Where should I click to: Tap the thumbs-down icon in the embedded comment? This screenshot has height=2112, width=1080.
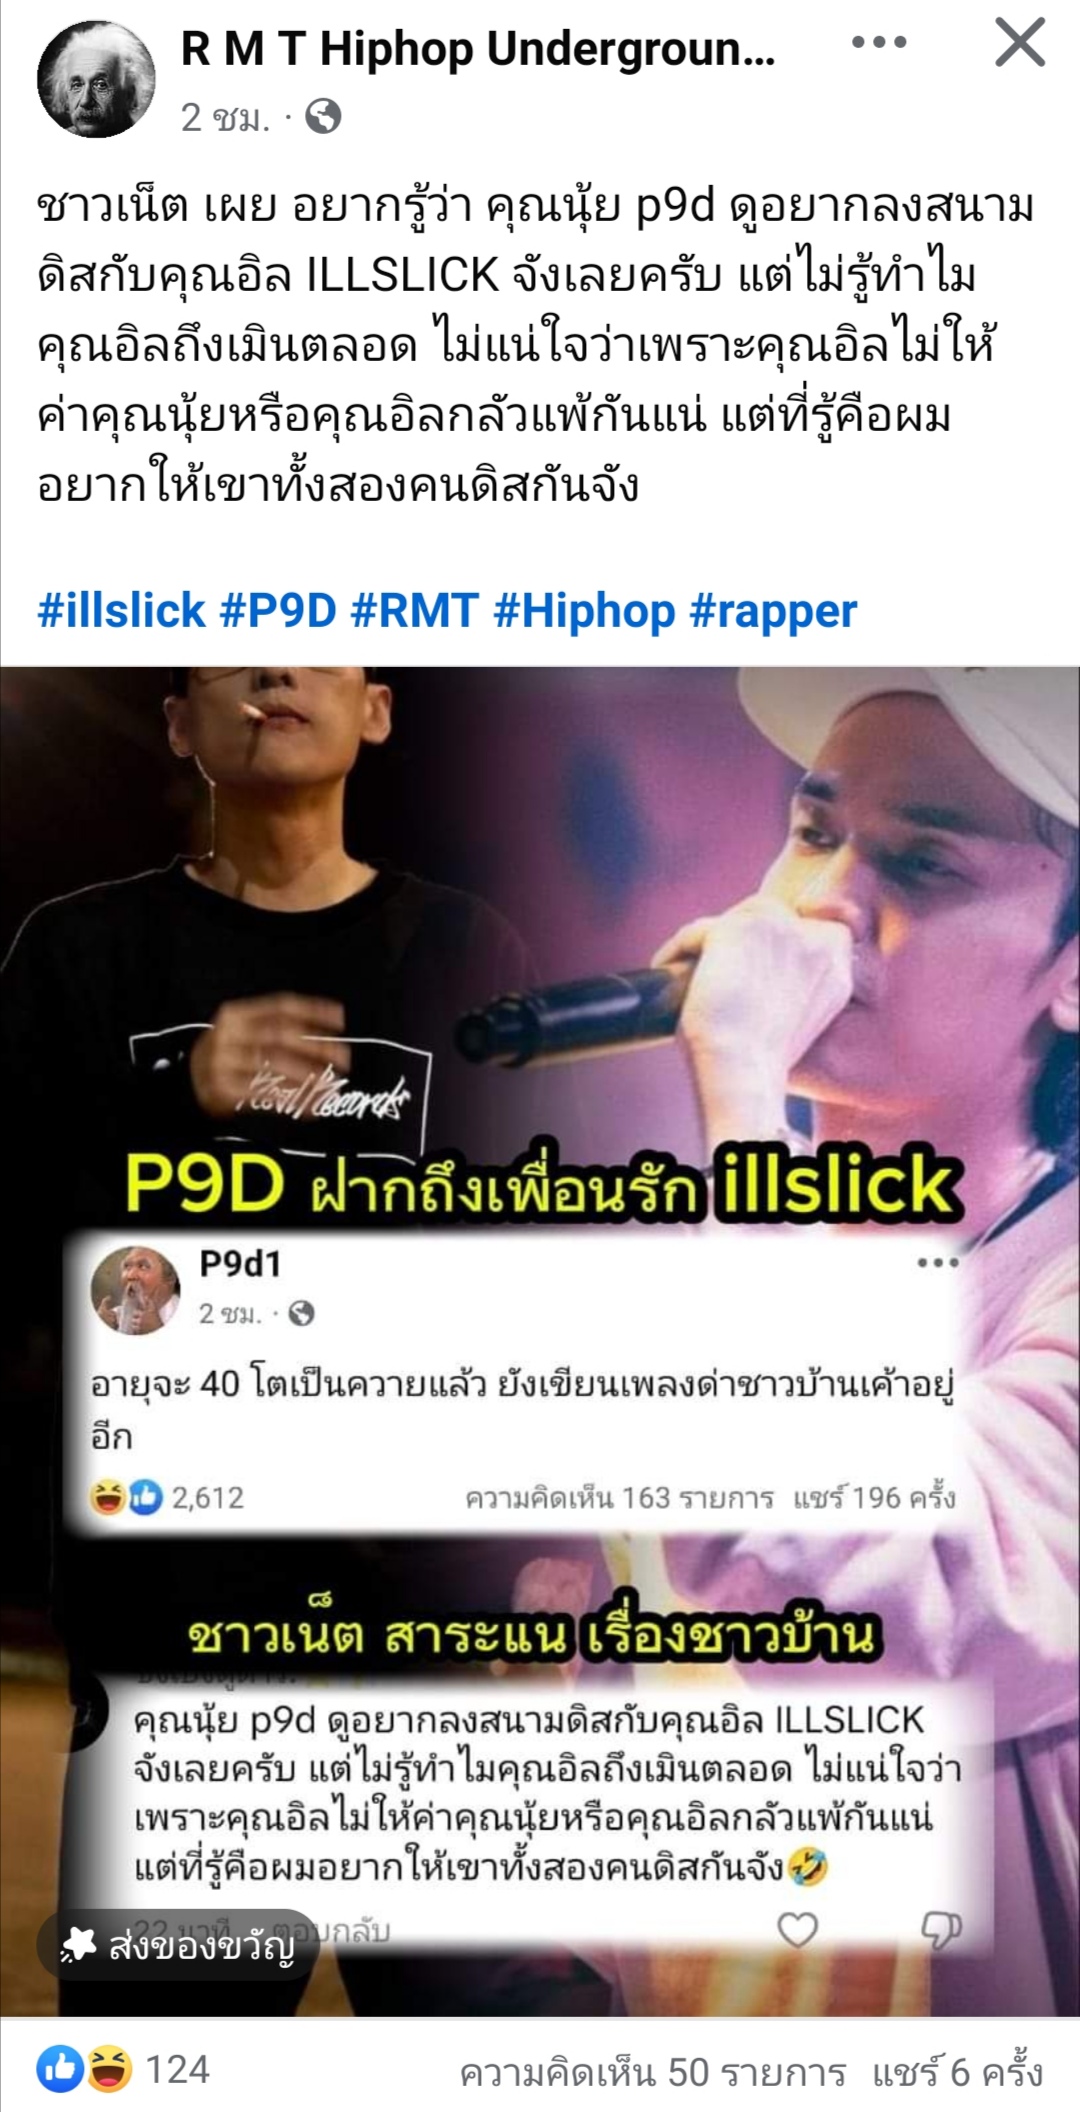pyautogui.click(x=941, y=1929)
